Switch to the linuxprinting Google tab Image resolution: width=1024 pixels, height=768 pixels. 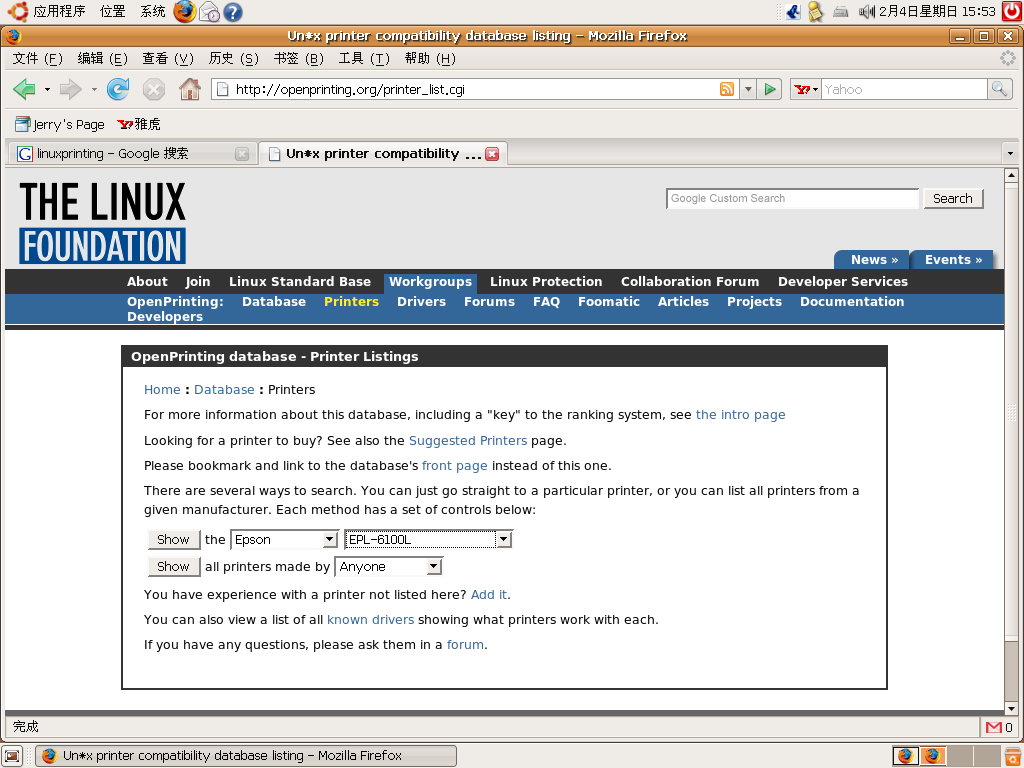pos(131,154)
